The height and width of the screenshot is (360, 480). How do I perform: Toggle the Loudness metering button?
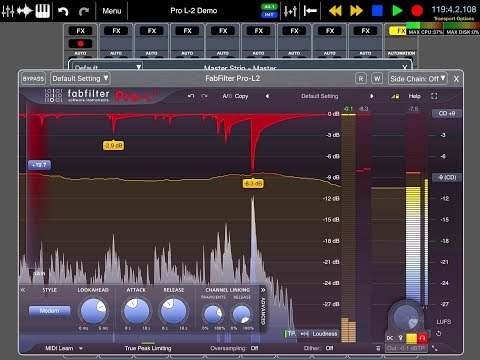coord(325,333)
